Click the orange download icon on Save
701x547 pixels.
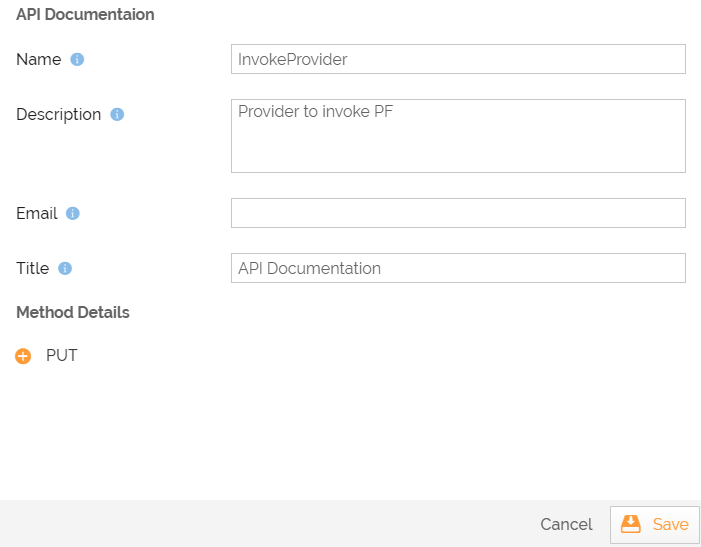[x=630, y=525]
